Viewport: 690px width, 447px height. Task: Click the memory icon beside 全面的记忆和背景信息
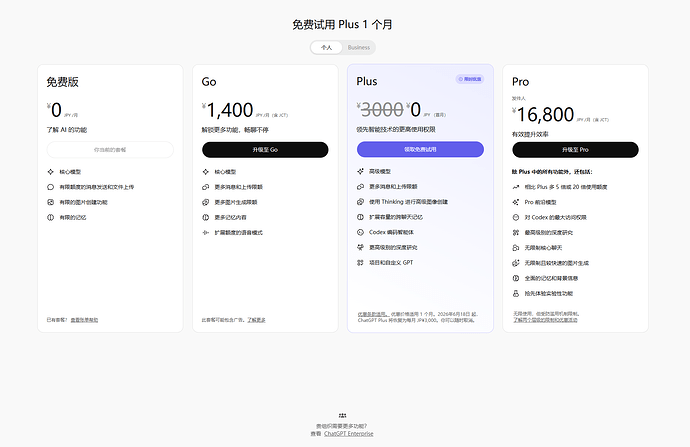click(516, 278)
